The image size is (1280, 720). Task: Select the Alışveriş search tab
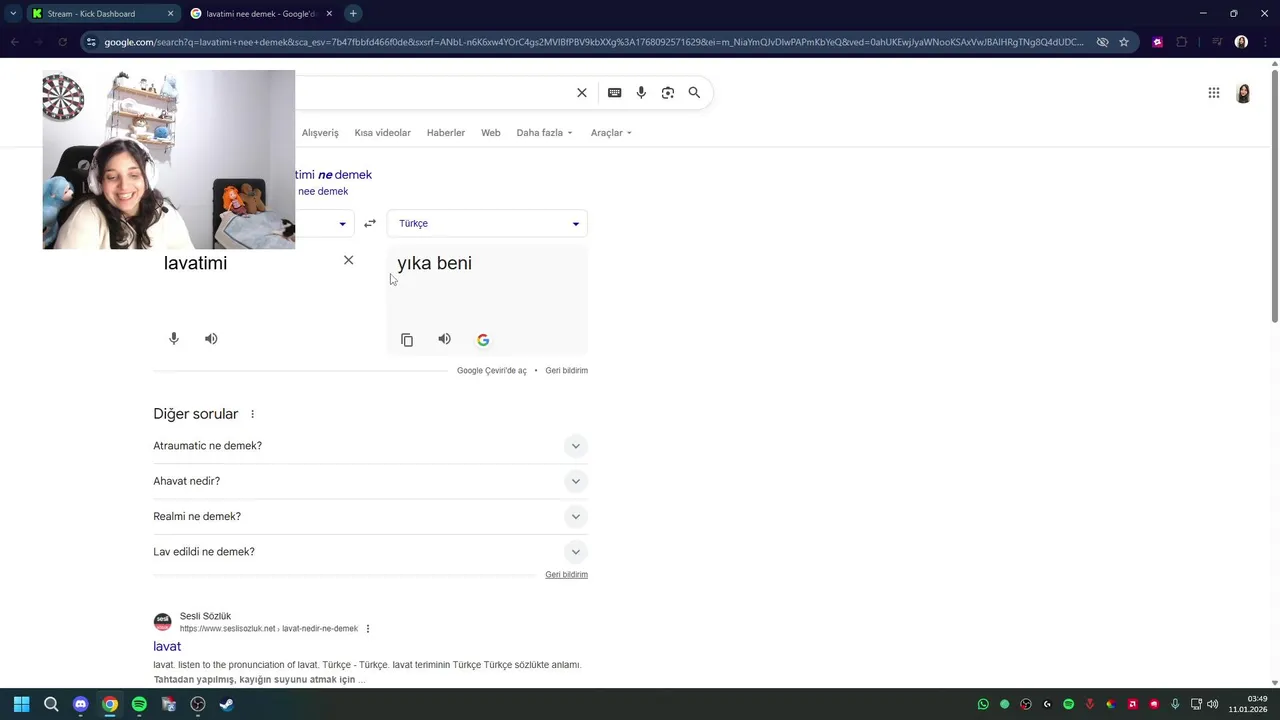point(320,133)
